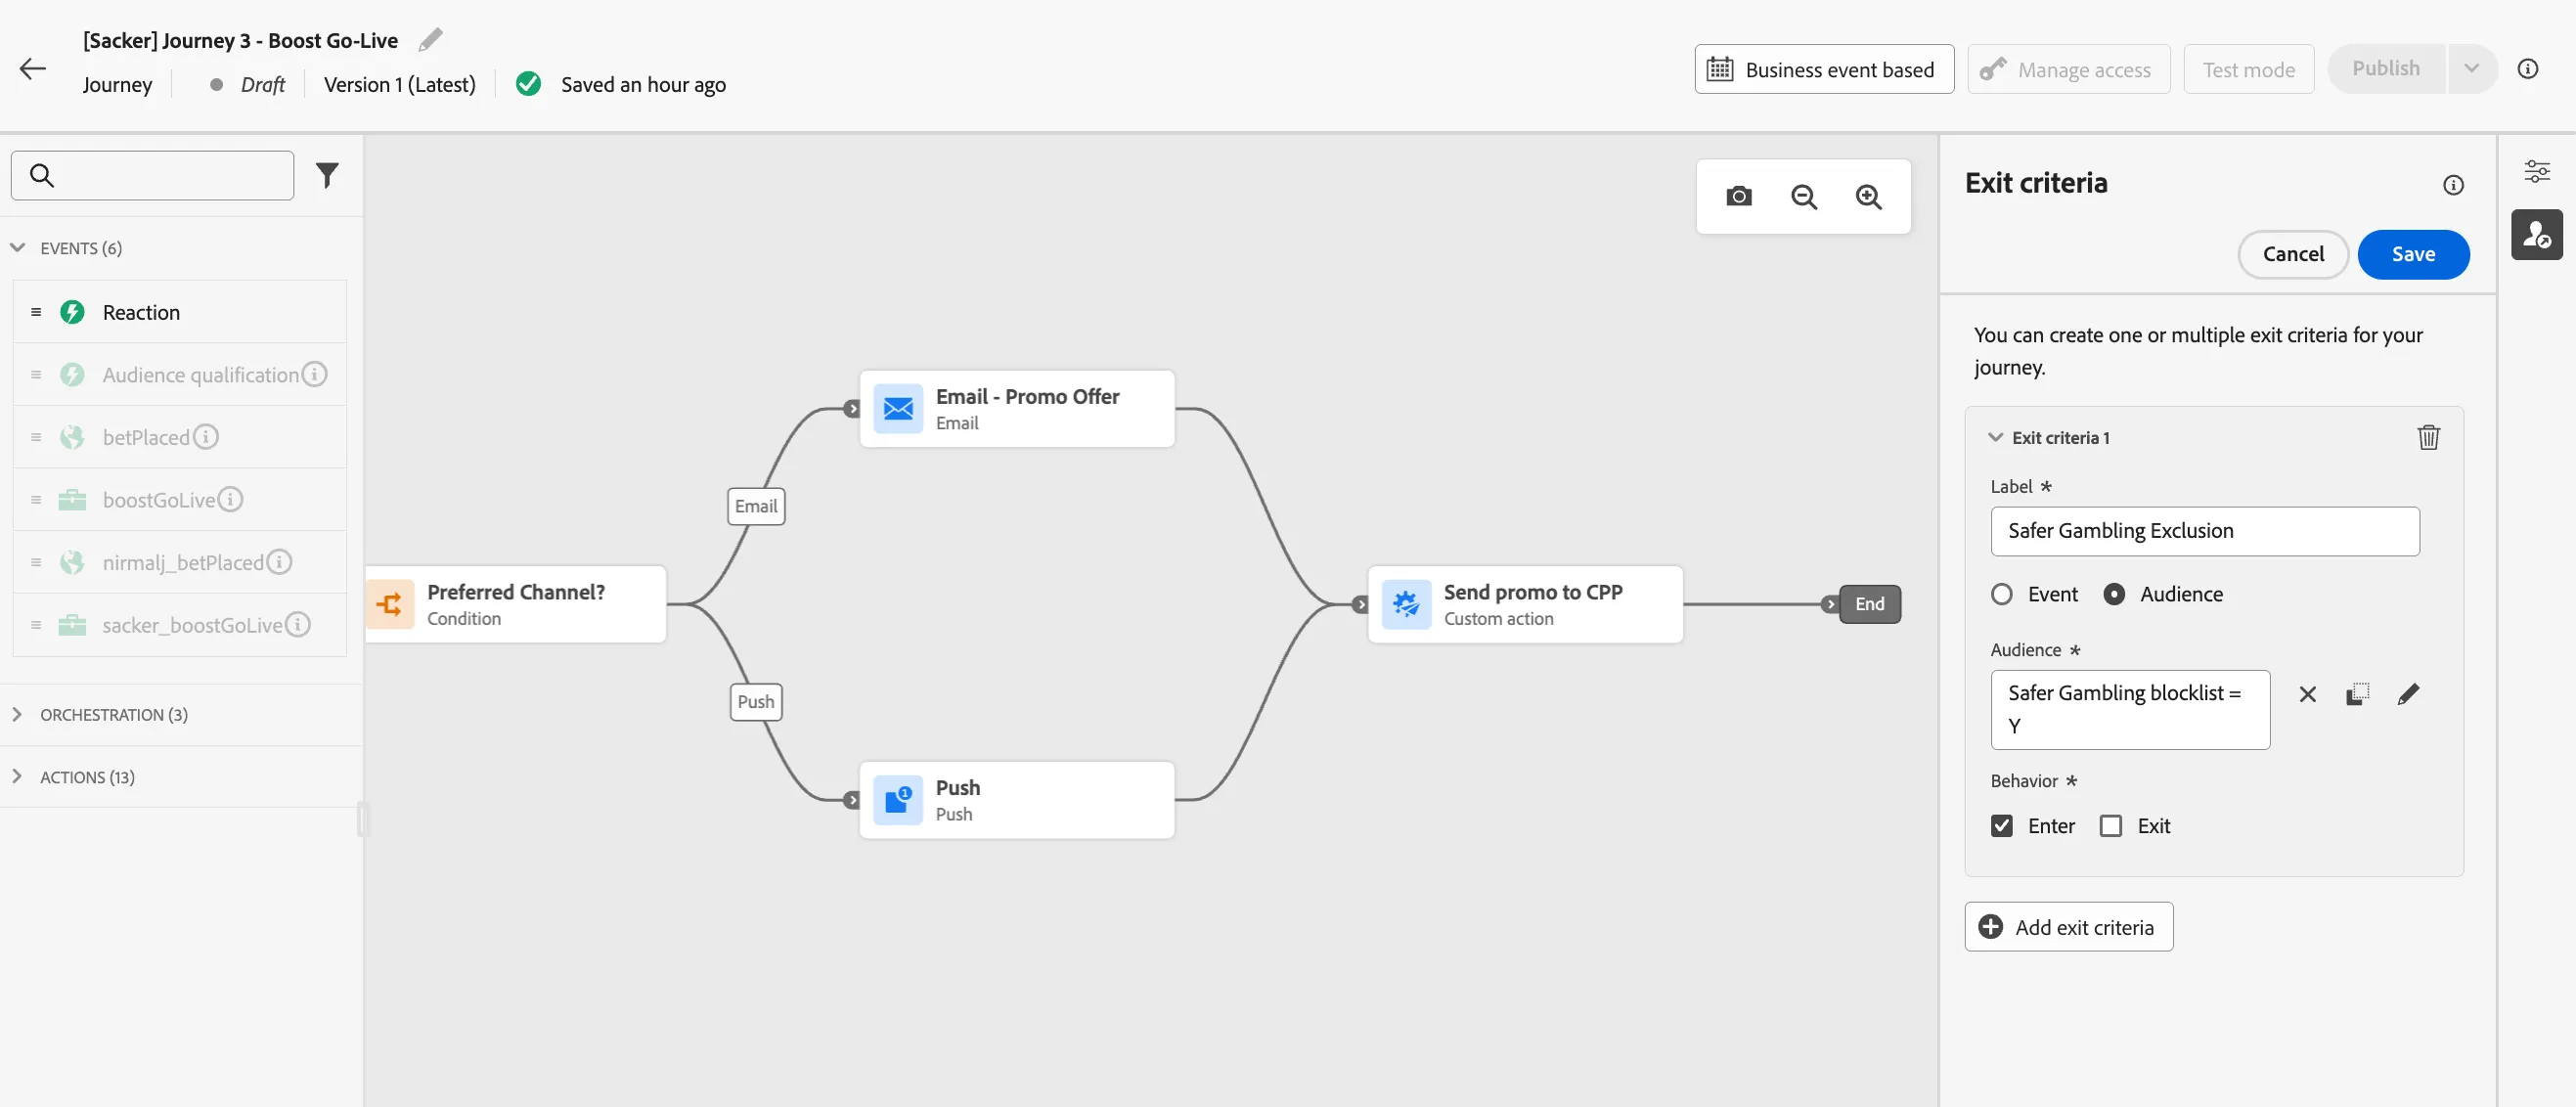Open journey properties sliders icon
This screenshot has width=2576, height=1107.
(2536, 171)
